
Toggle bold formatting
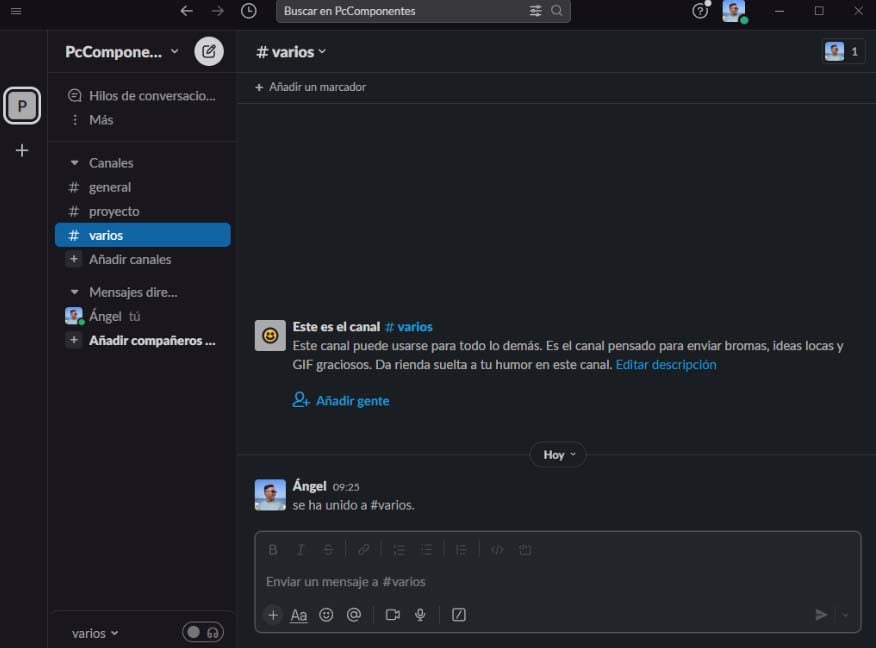click(x=273, y=550)
